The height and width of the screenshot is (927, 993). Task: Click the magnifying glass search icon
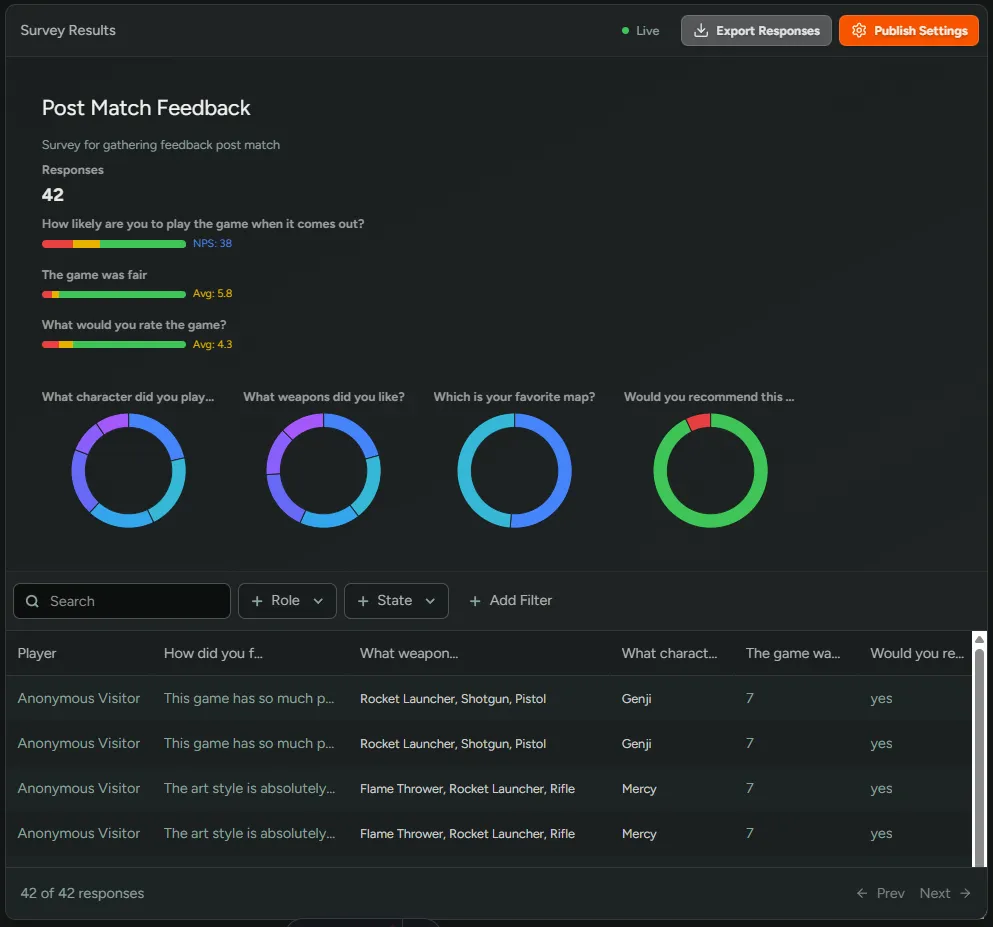tap(32, 601)
